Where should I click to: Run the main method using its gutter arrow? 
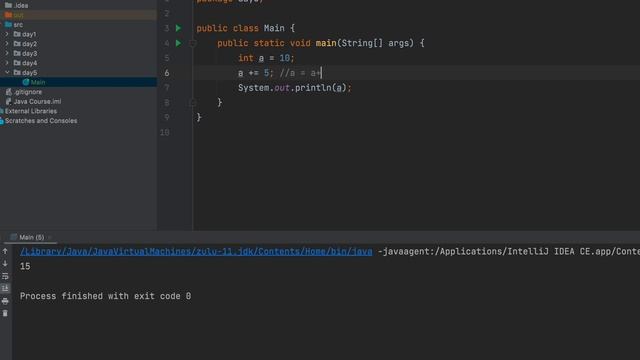(x=178, y=43)
